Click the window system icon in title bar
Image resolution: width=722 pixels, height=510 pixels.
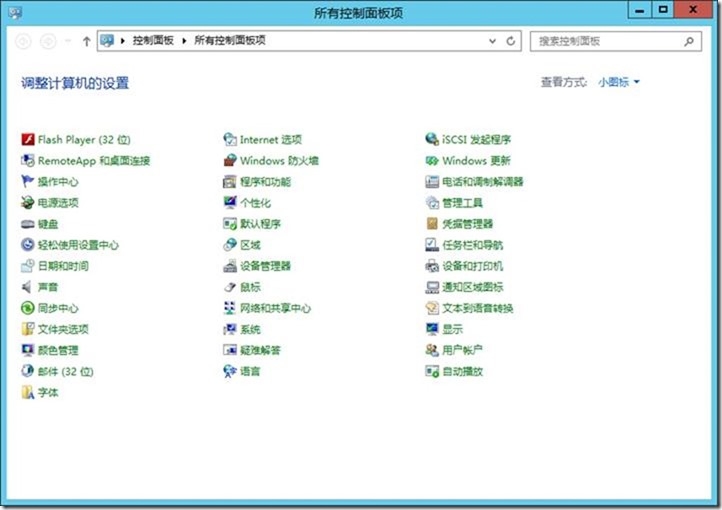click(x=15, y=13)
